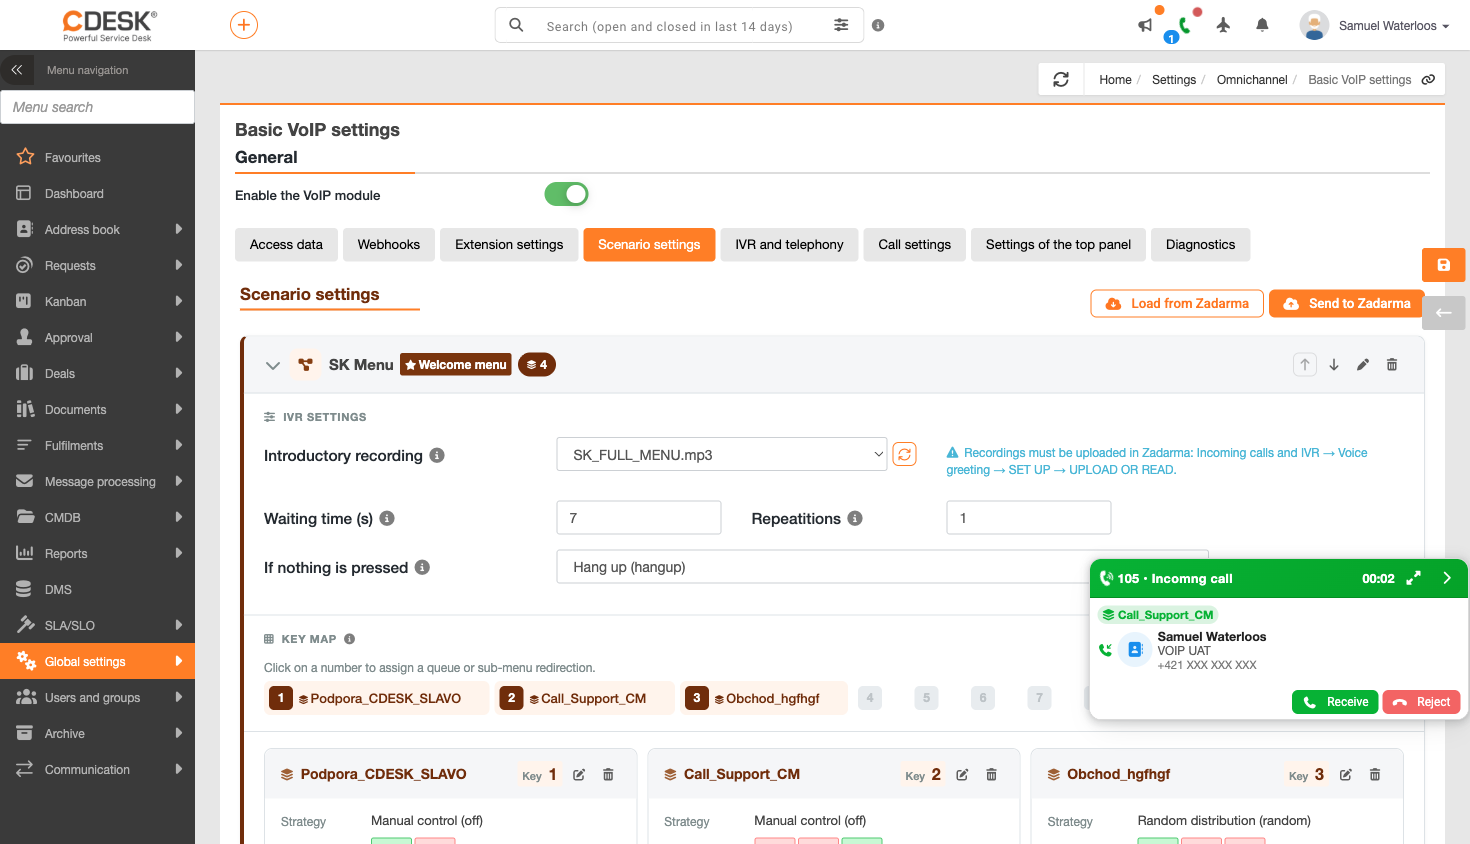Select key 1 Podpora_CDESK_SLAVO in key map
The image size is (1470, 844).
377,698
